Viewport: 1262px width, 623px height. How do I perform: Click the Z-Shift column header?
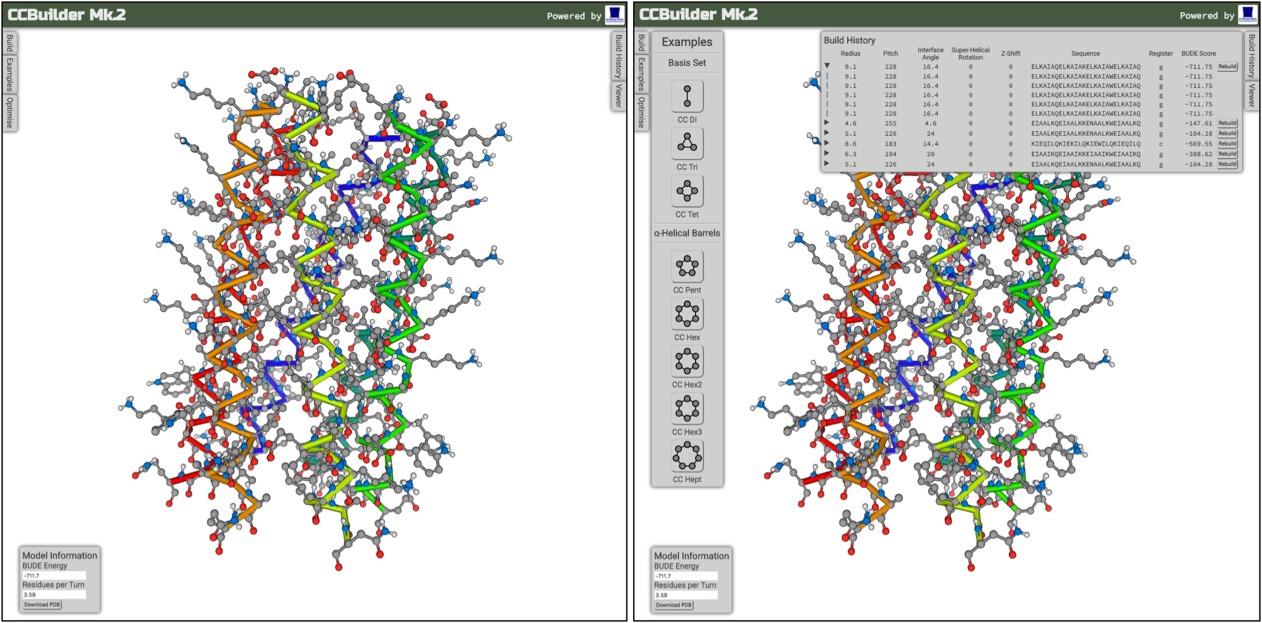pyautogui.click(x=1010, y=54)
